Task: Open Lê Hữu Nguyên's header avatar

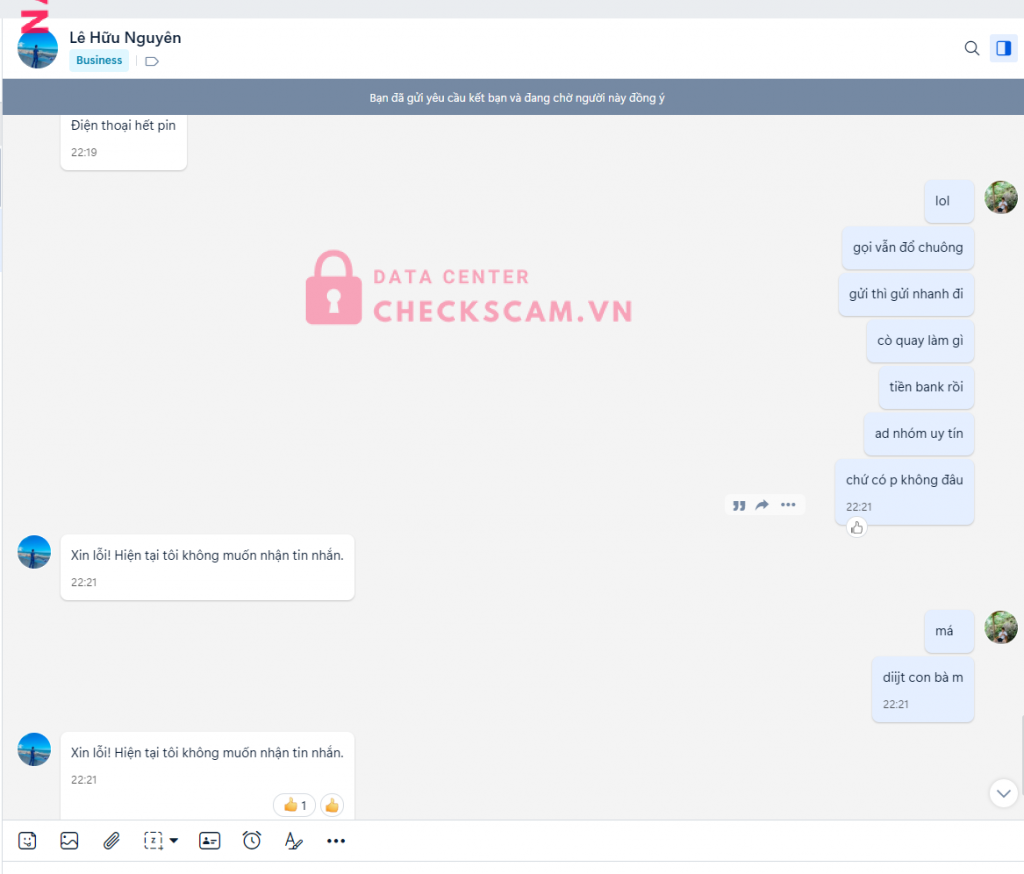Action: tap(38, 49)
